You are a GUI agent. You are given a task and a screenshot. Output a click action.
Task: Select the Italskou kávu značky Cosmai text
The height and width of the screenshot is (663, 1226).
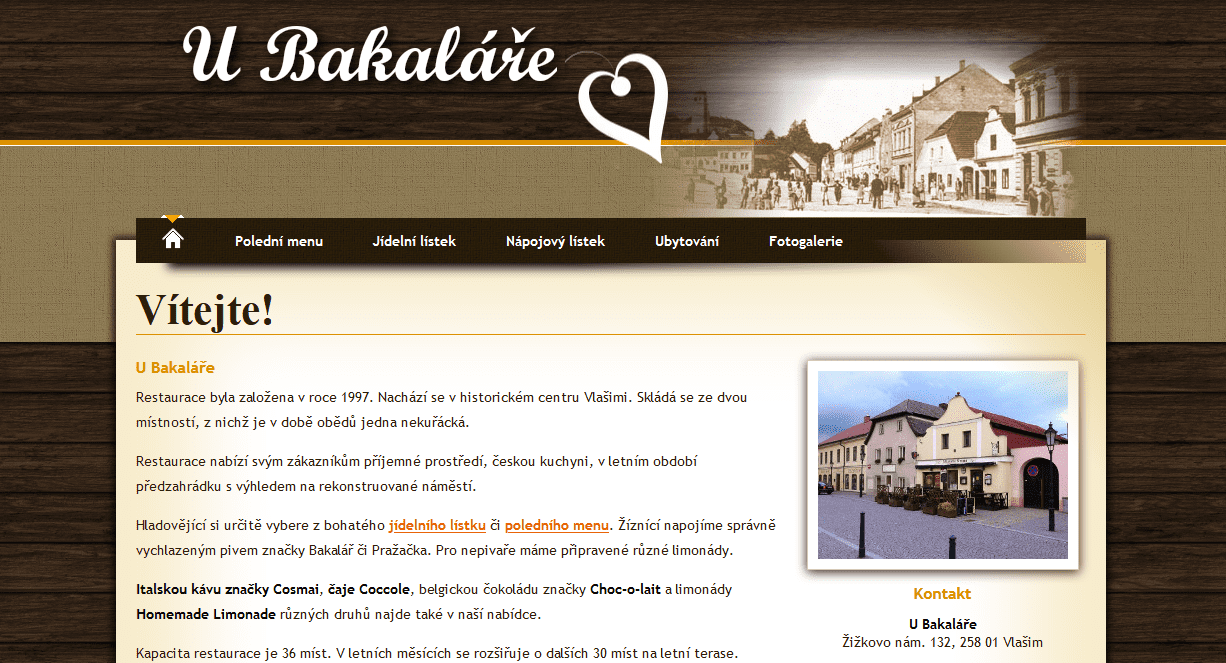click(x=229, y=589)
